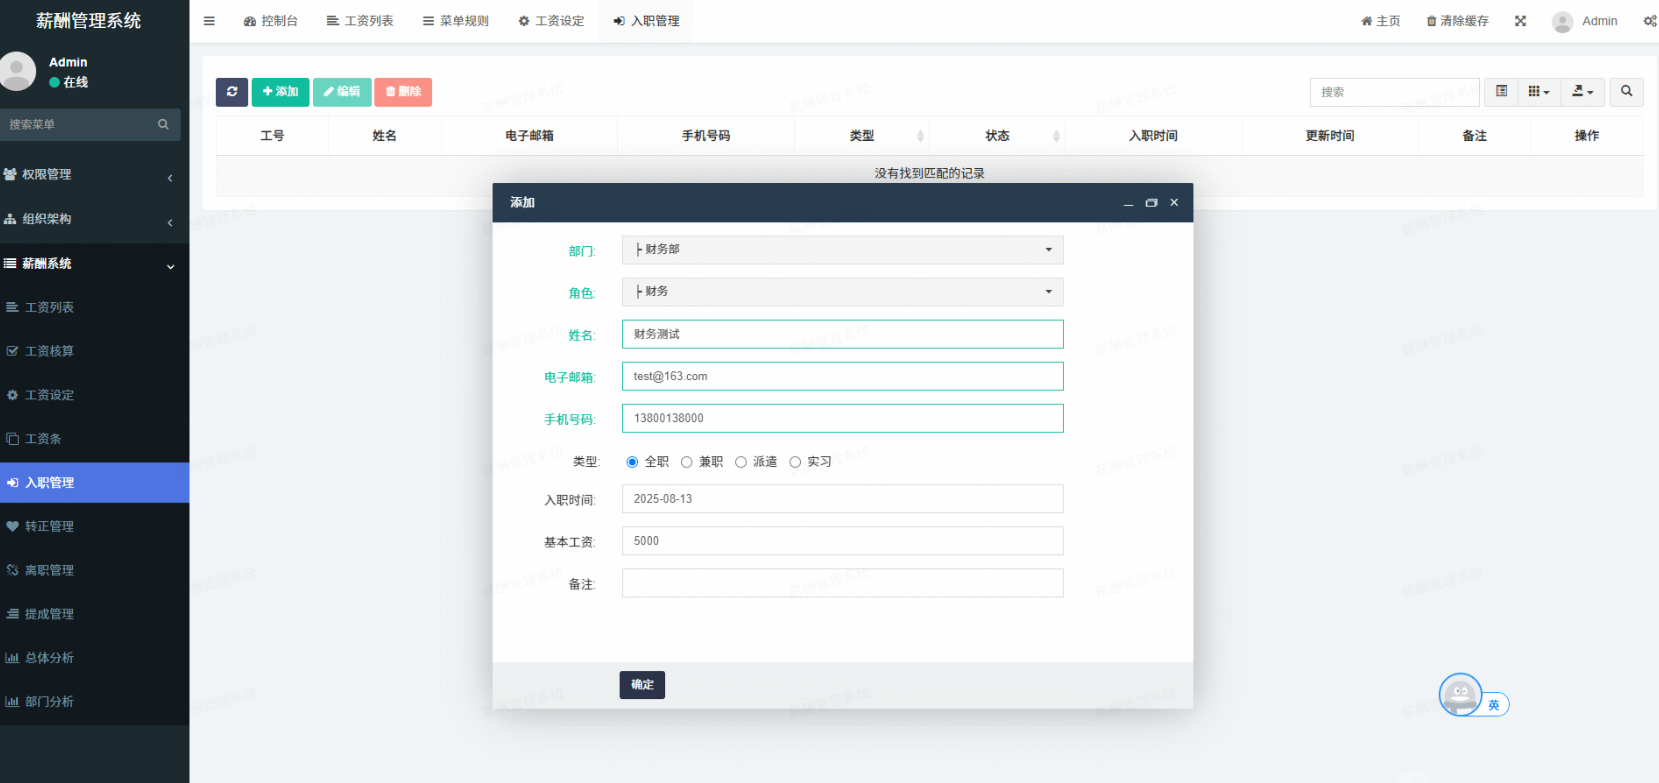Image resolution: width=1659 pixels, height=783 pixels.
Task: Click the refresh icon button in toolbar
Action: [x=232, y=92]
